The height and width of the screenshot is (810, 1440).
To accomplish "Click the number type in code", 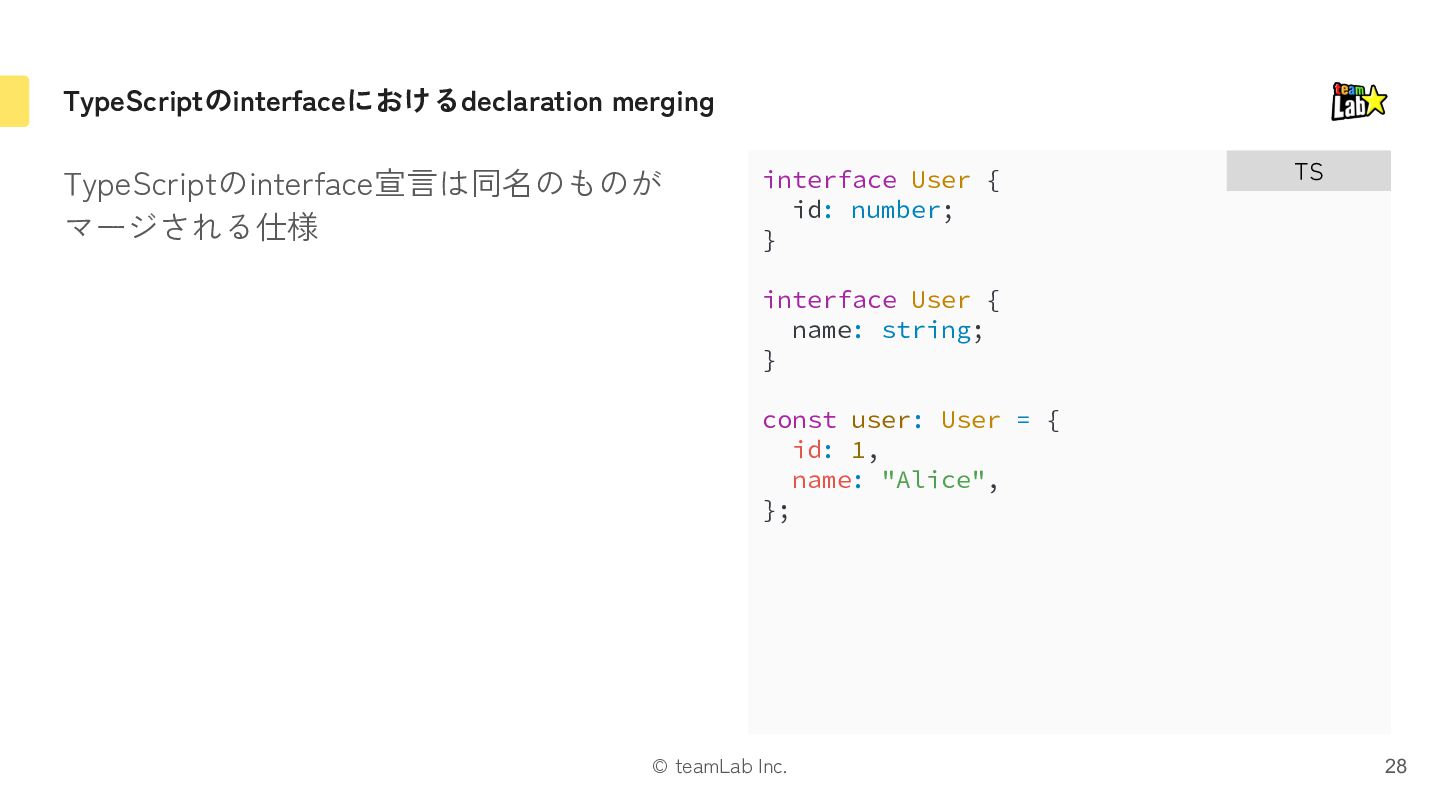I will click(x=896, y=210).
